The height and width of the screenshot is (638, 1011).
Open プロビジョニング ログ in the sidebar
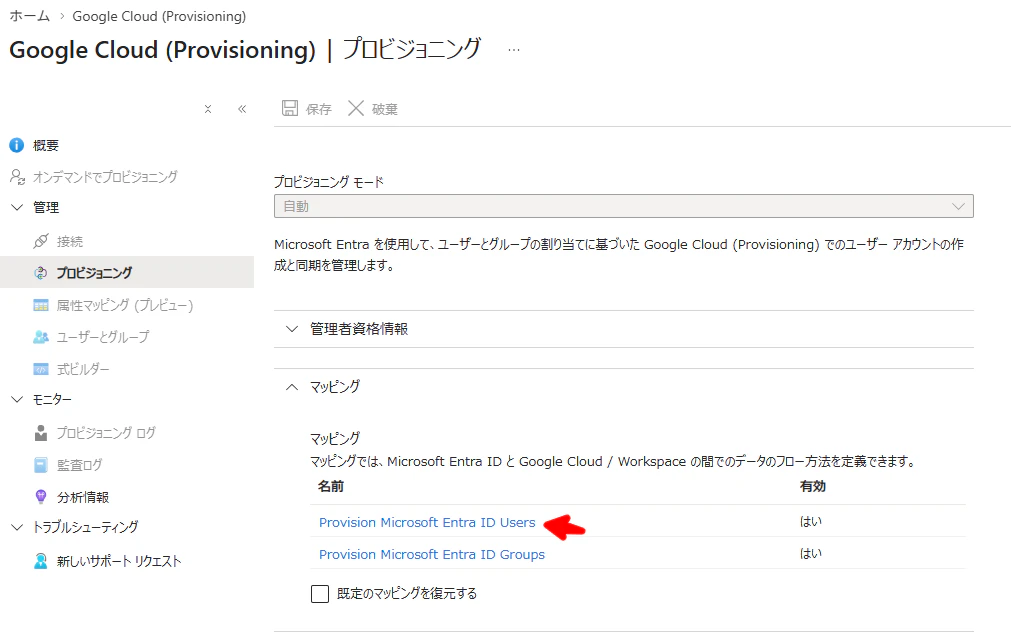[106, 433]
